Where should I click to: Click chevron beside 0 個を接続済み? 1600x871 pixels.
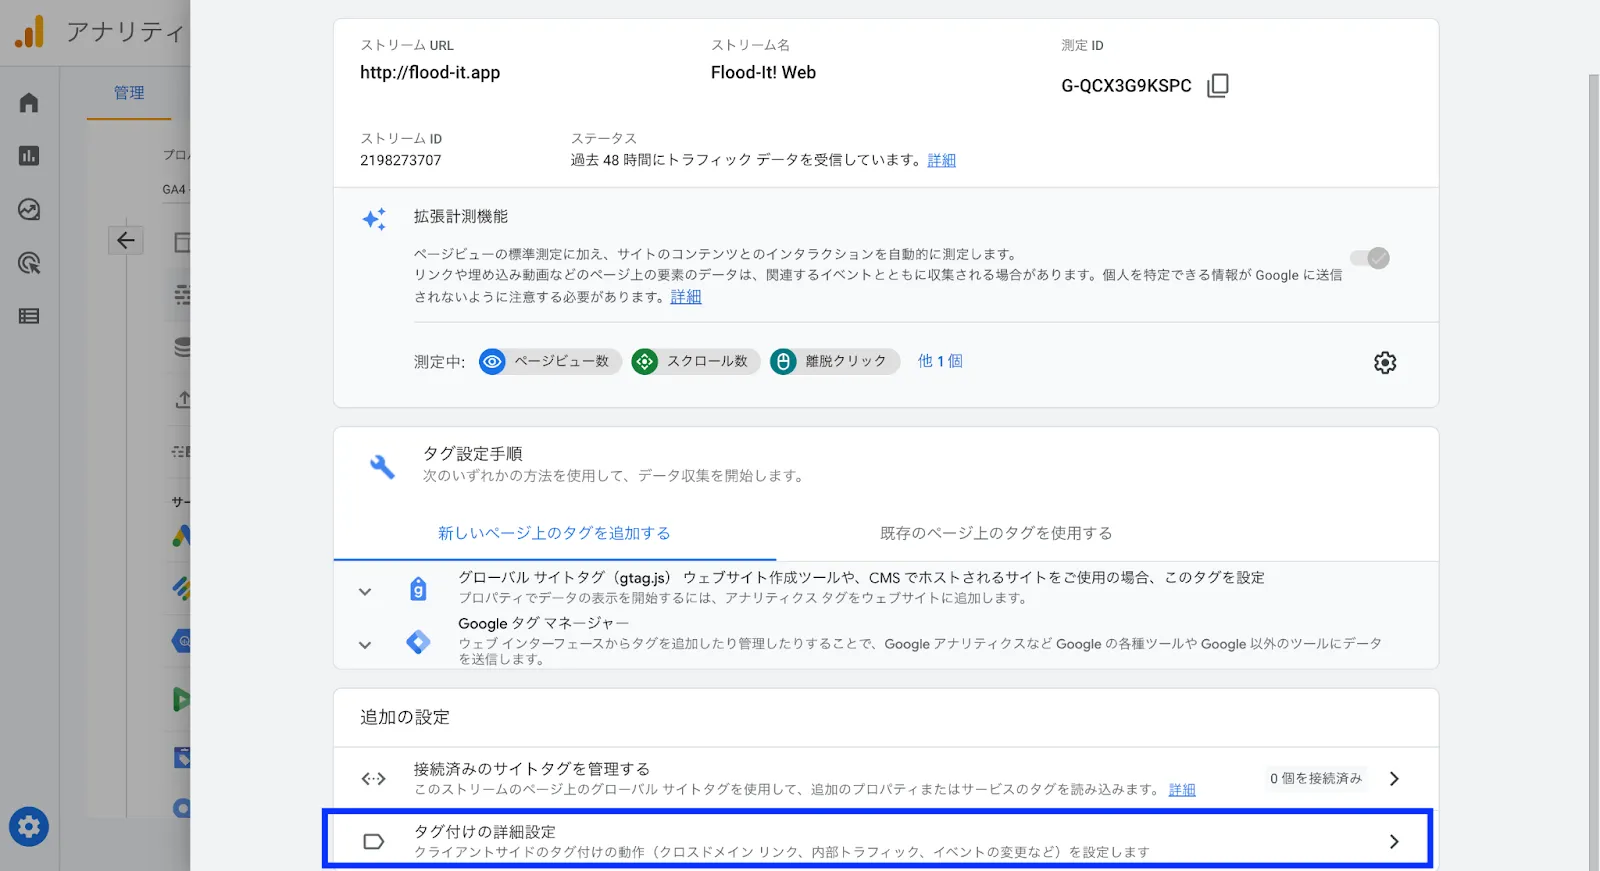(1394, 778)
